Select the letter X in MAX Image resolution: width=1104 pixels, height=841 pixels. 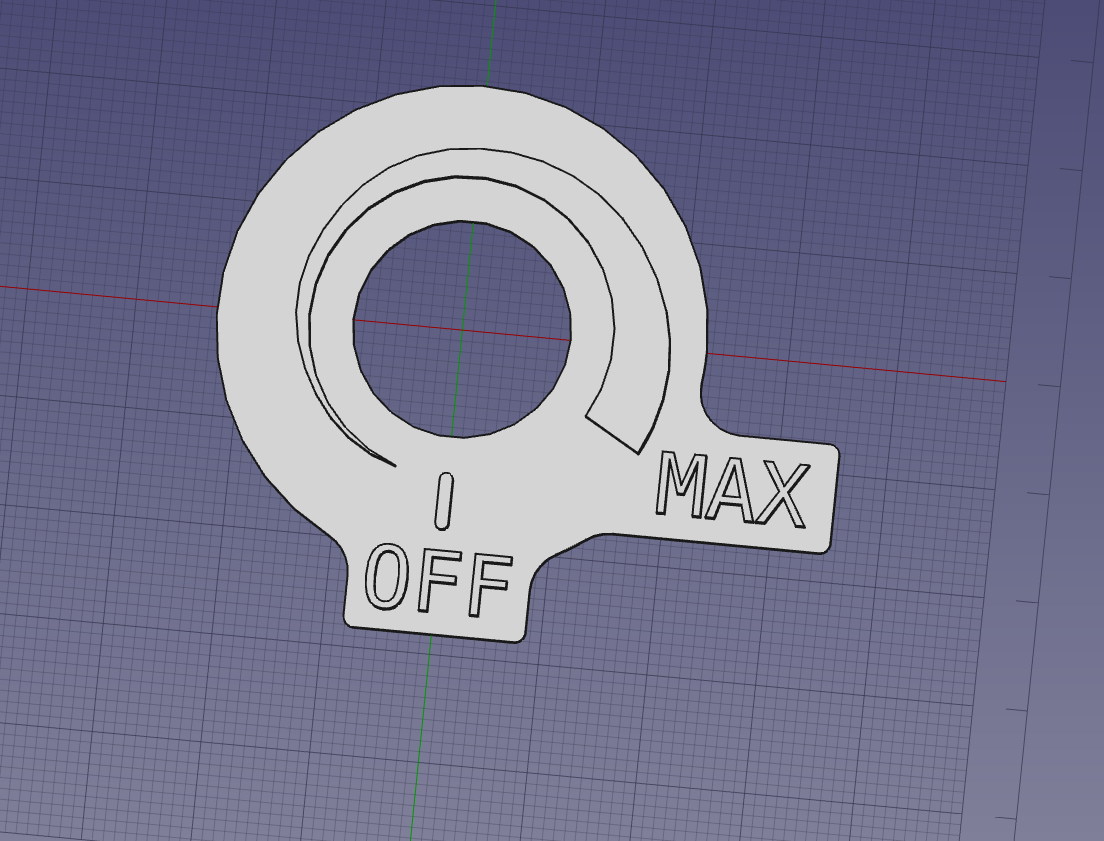[783, 496]
